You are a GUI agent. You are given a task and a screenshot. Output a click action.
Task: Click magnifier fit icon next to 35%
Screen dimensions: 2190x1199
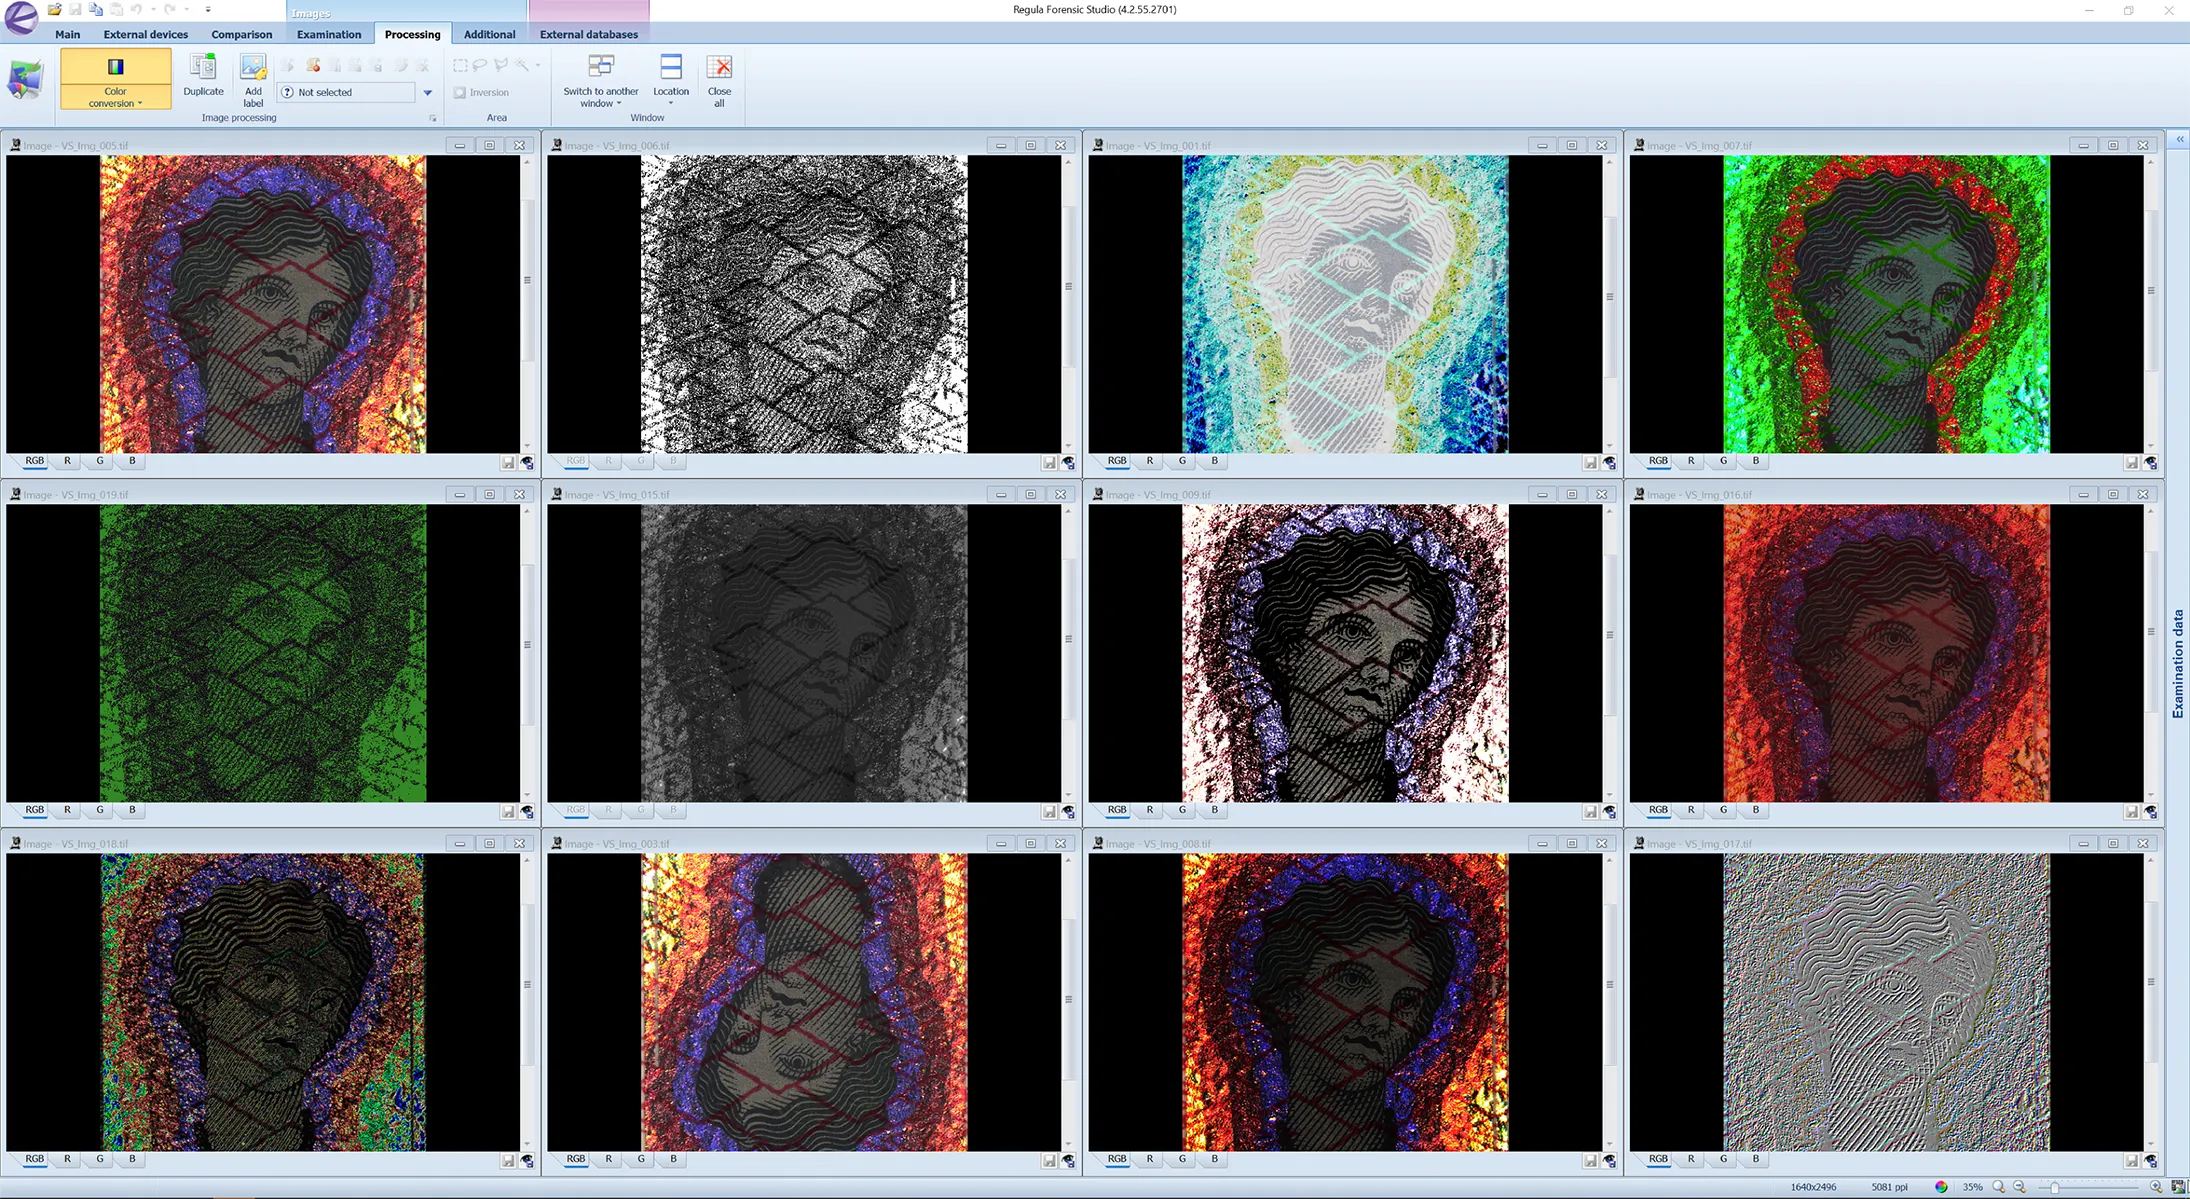pos(1998,1187)
